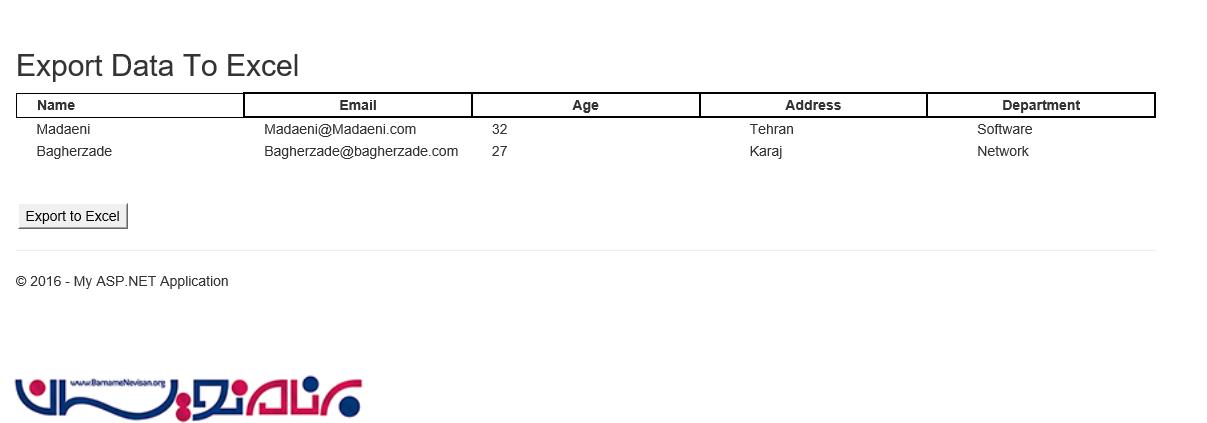Click the BarnameNevisan logo image

click(x=188, y=398)
